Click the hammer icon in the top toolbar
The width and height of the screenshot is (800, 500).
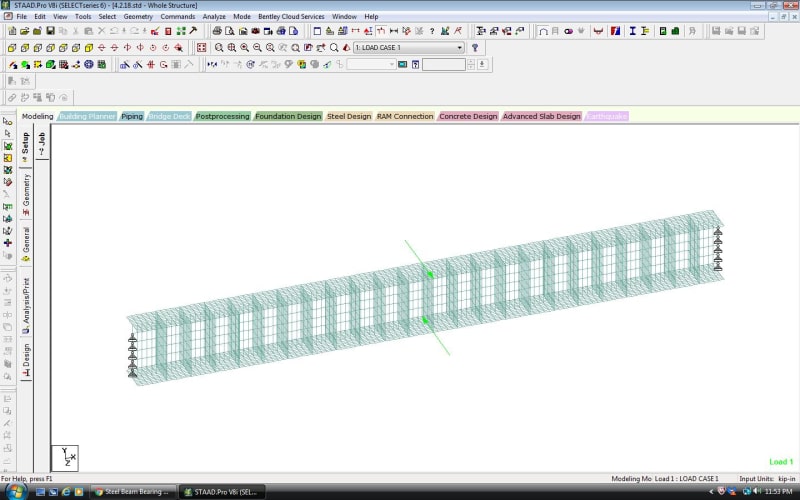pos(193,31)
